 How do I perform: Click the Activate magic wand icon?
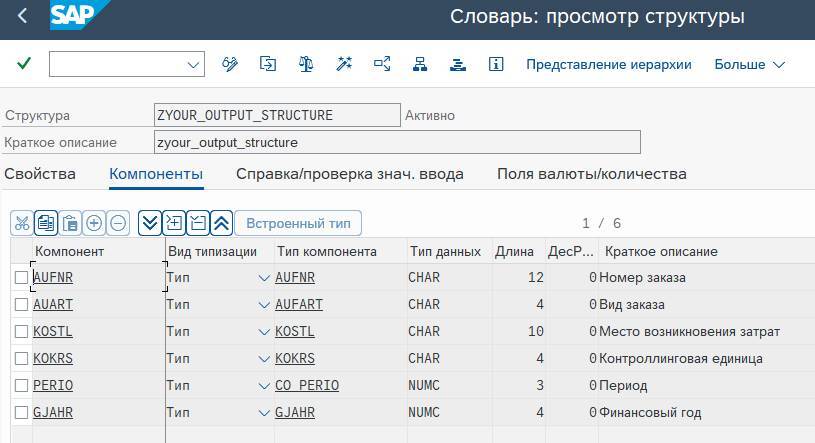pyautogui.click(x=344, y=64)
